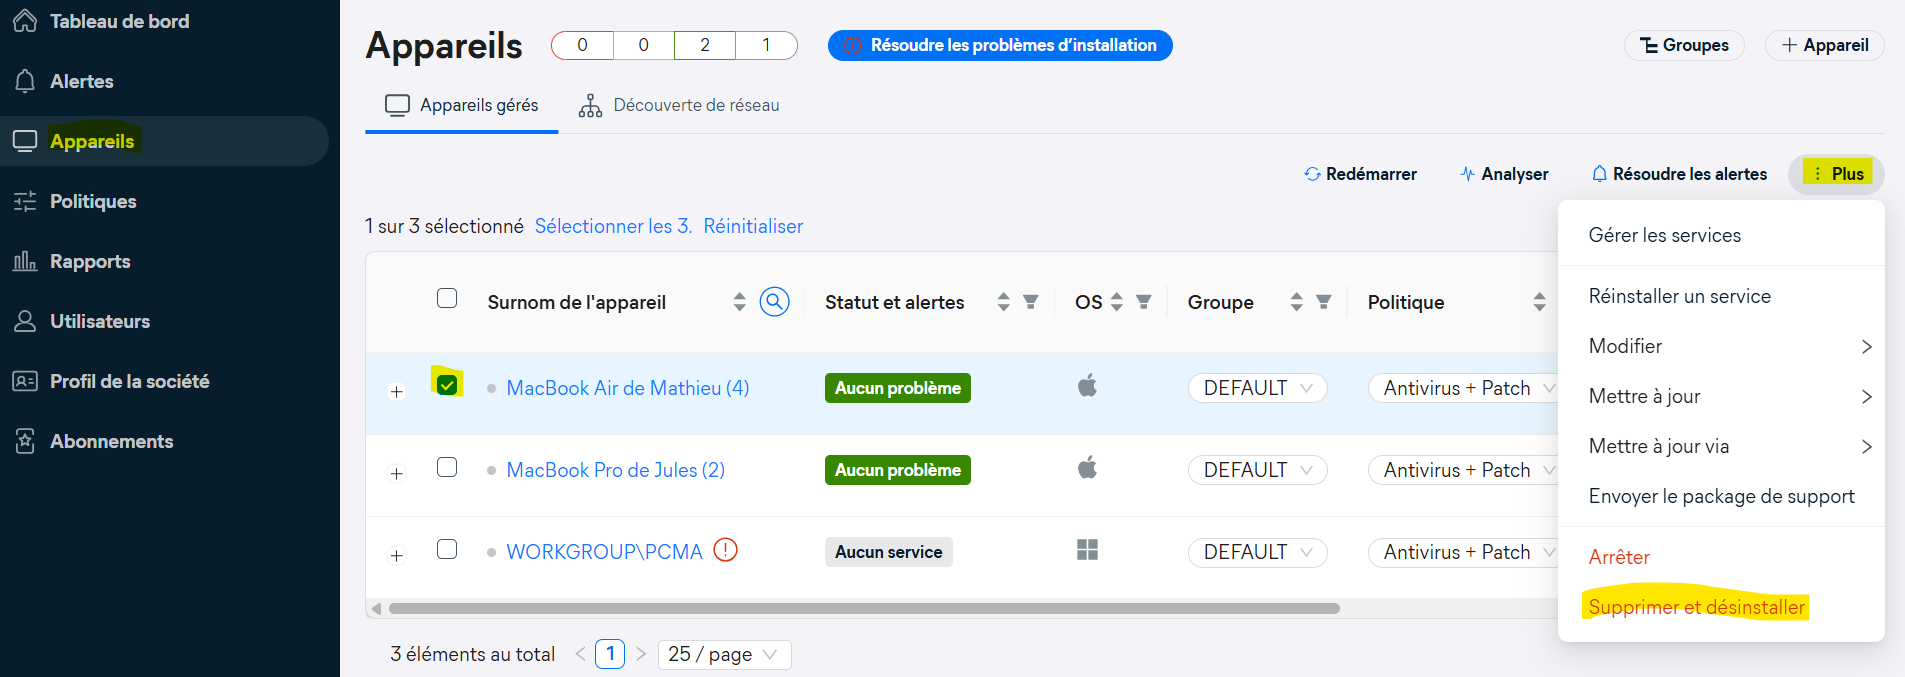1905x677 pixels.
Task: Filter the OS column
Action: [1144, 301]
